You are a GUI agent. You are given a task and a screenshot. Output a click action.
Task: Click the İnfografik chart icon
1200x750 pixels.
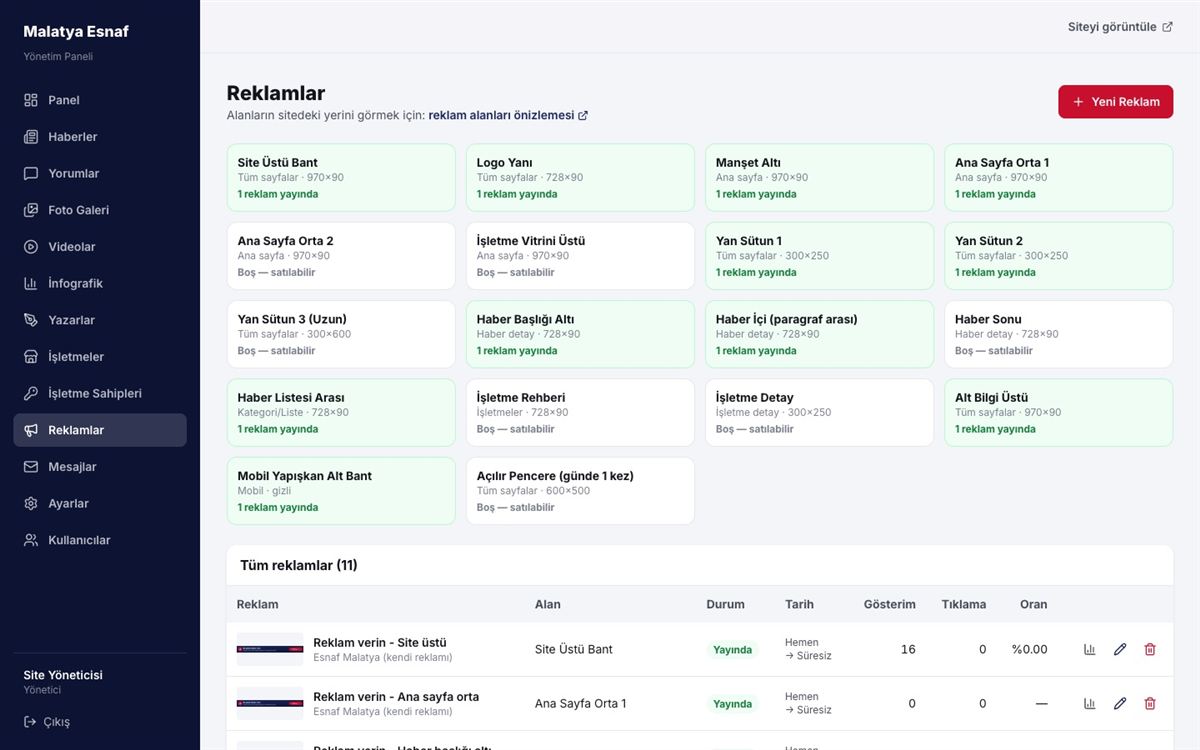point(31,283)
